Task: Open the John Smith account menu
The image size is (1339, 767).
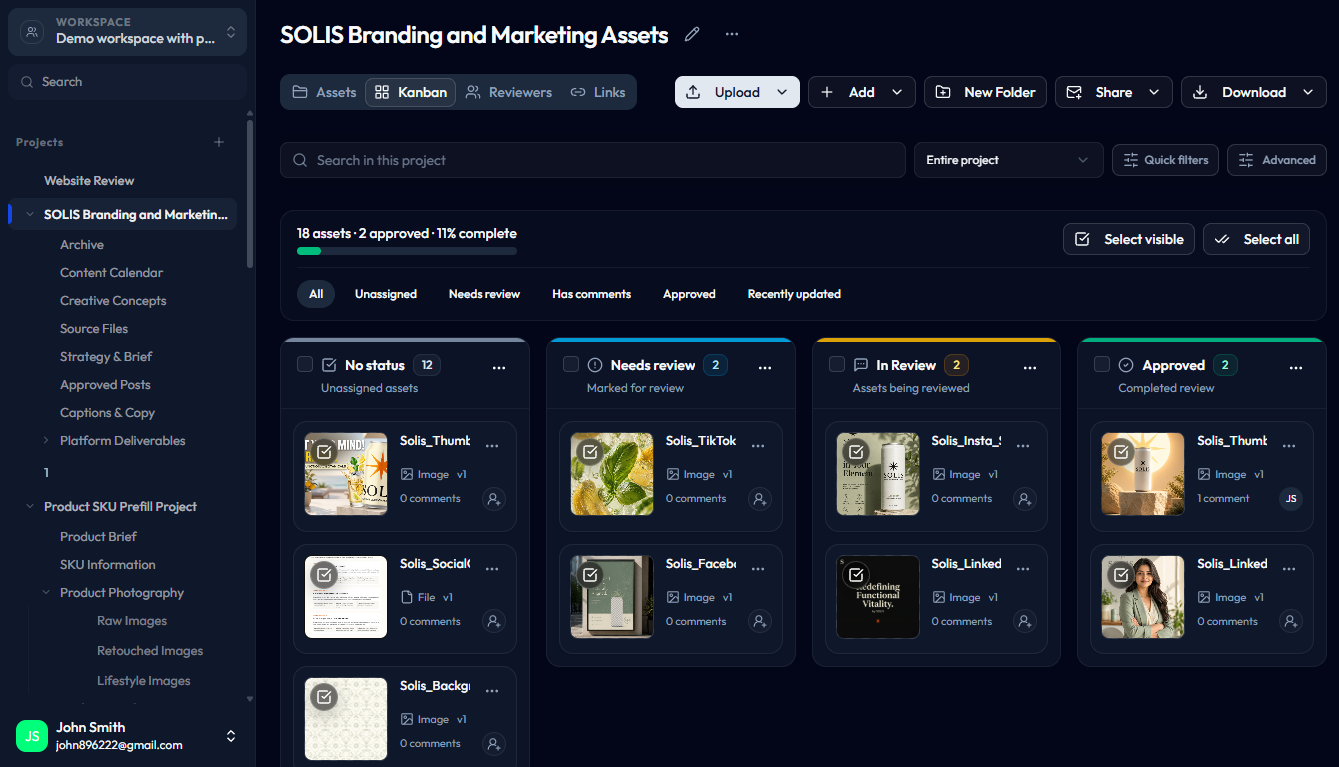Action: (x=128, y=736)
